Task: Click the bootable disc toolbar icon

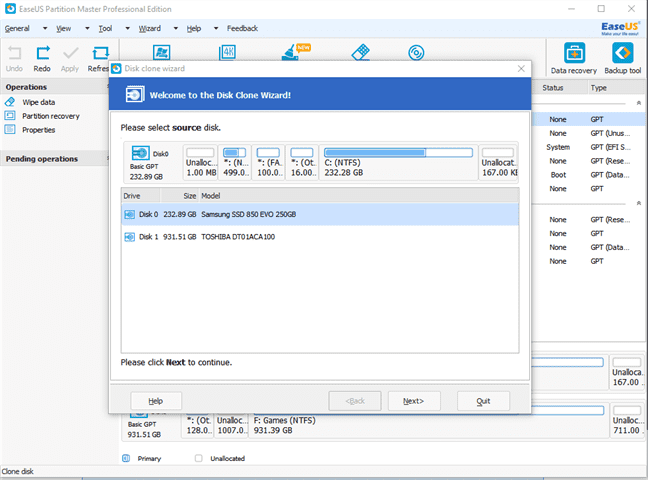Action: point(416,53)
